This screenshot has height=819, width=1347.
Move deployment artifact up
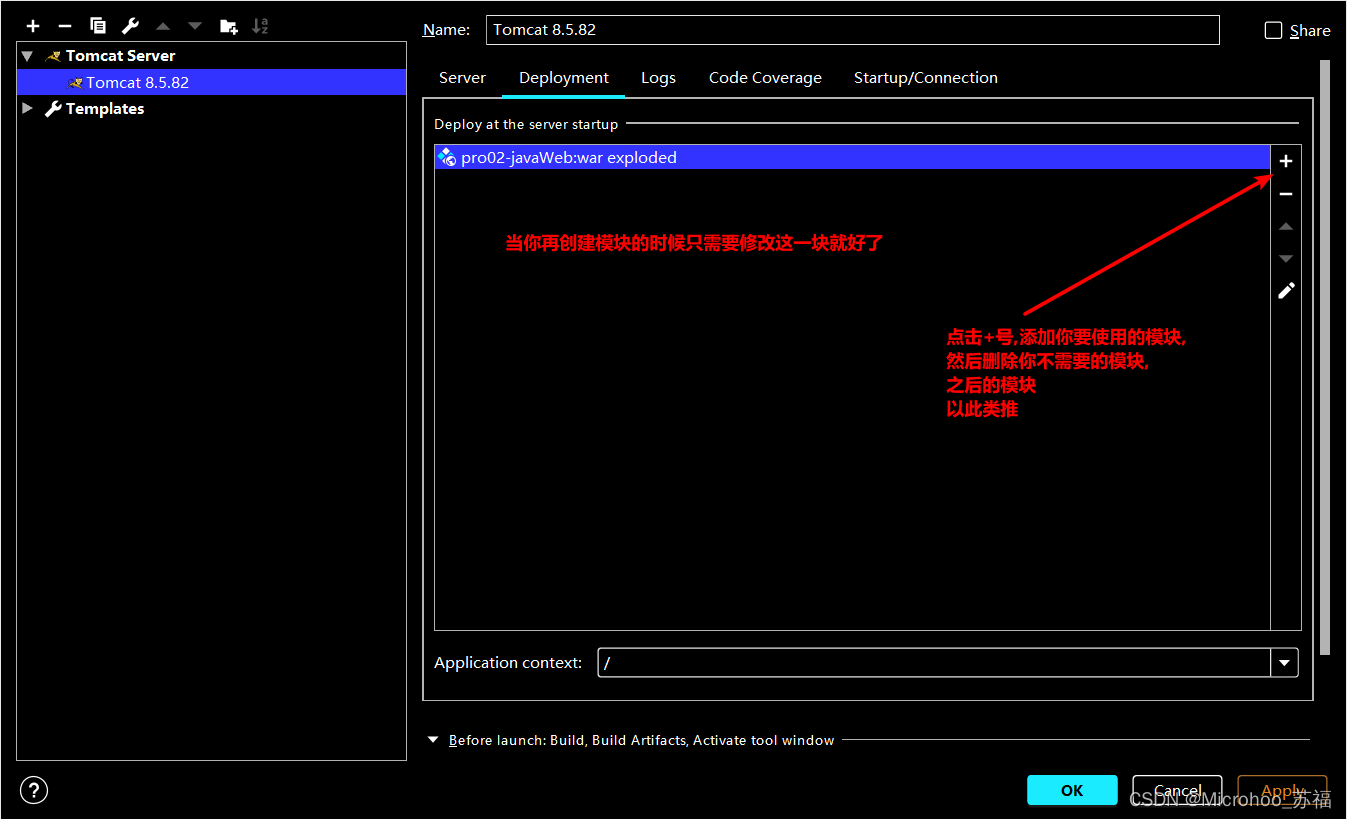[x=1286, y=227]
